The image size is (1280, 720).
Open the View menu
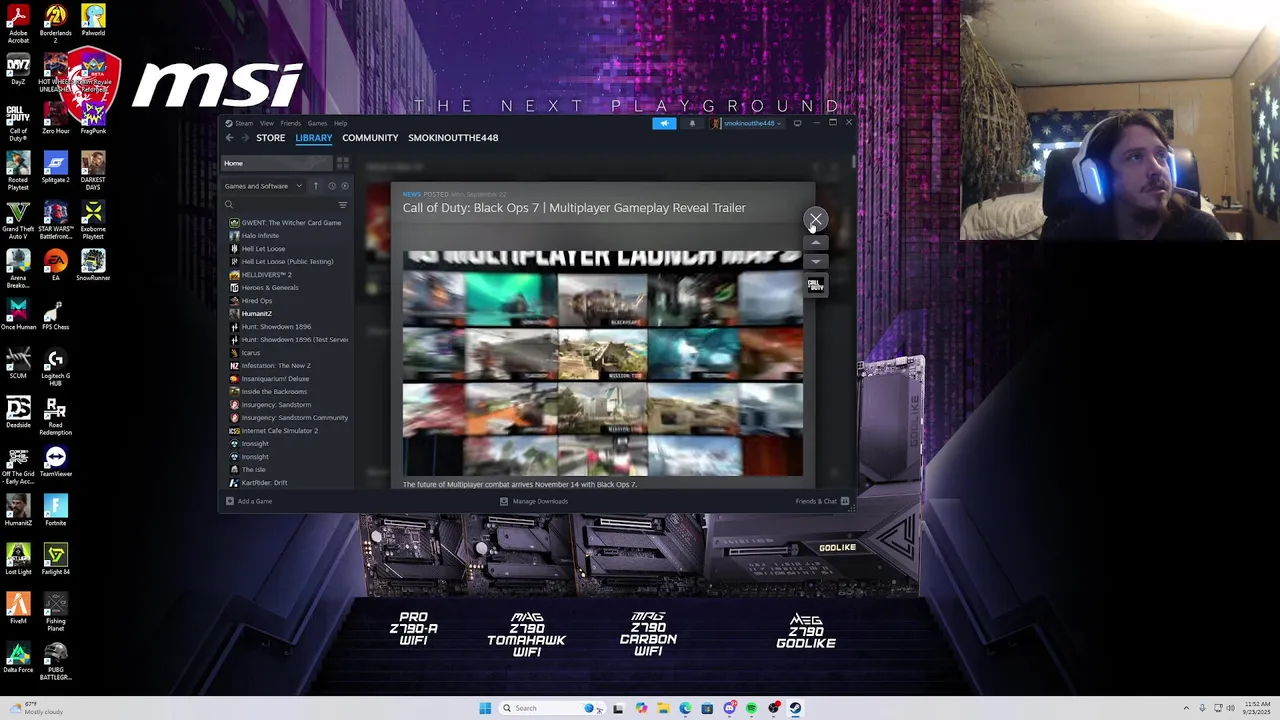[267, 123]
